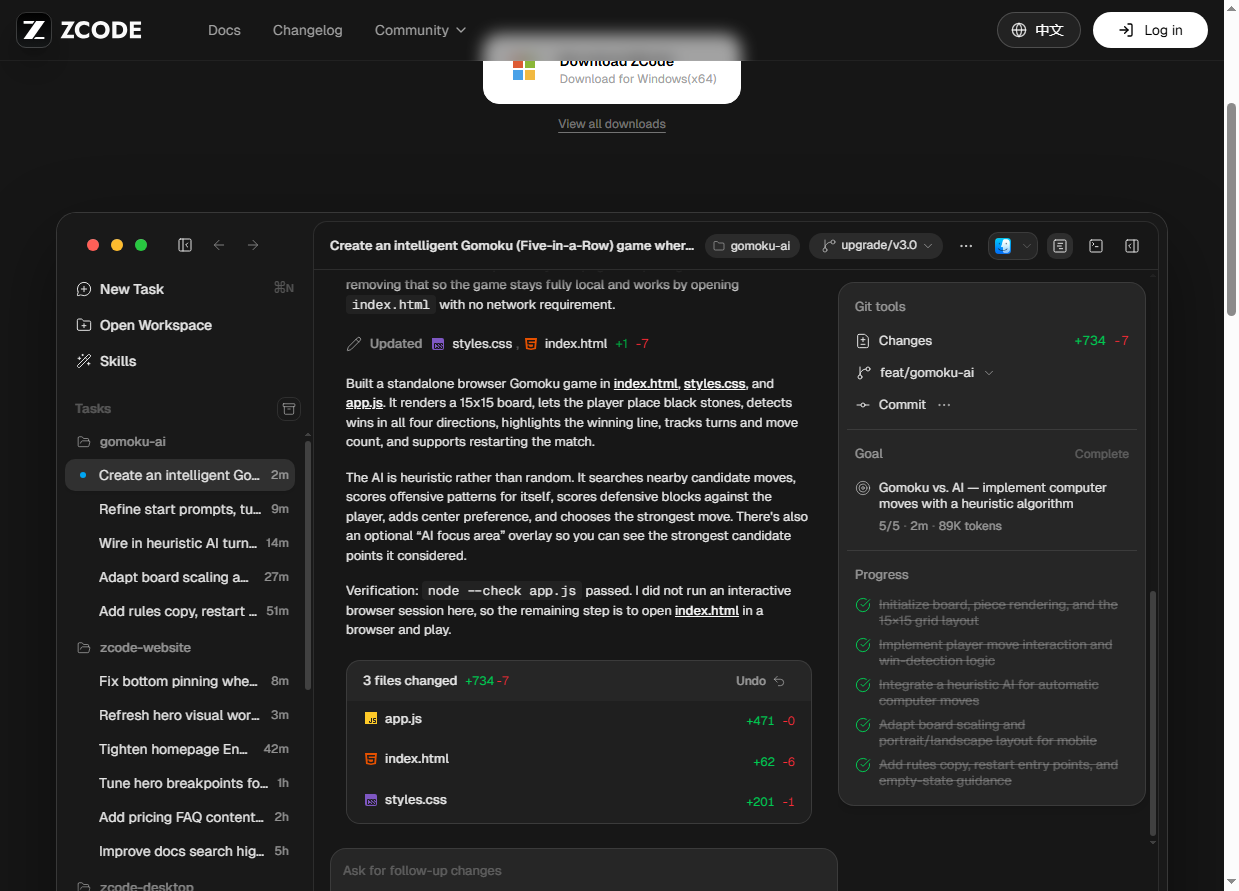This screenshot has width=1239, height=891.
Task: Click Download for Windows(x64) button
Action: [x=612, y=72]
